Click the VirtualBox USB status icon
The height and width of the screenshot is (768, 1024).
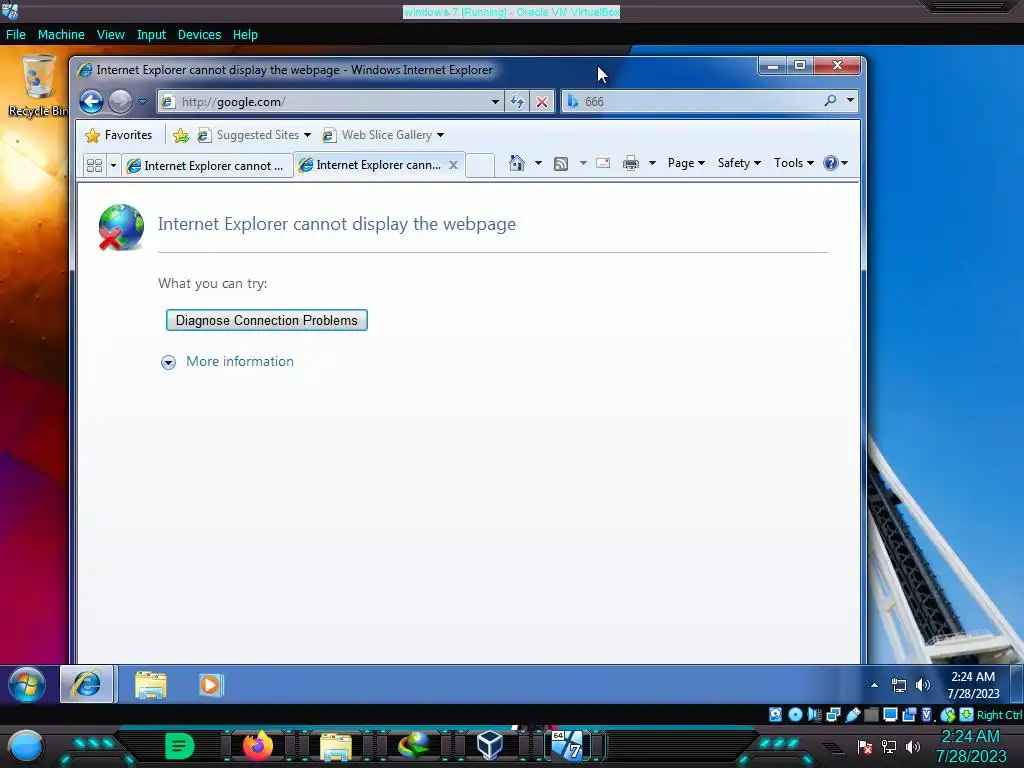(x=852, y=714)
